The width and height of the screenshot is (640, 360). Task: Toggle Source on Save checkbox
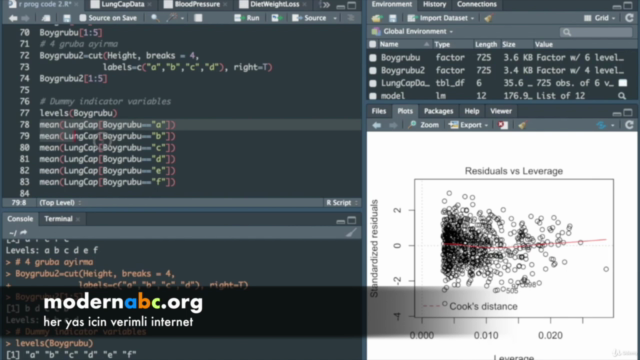point(83,18)
